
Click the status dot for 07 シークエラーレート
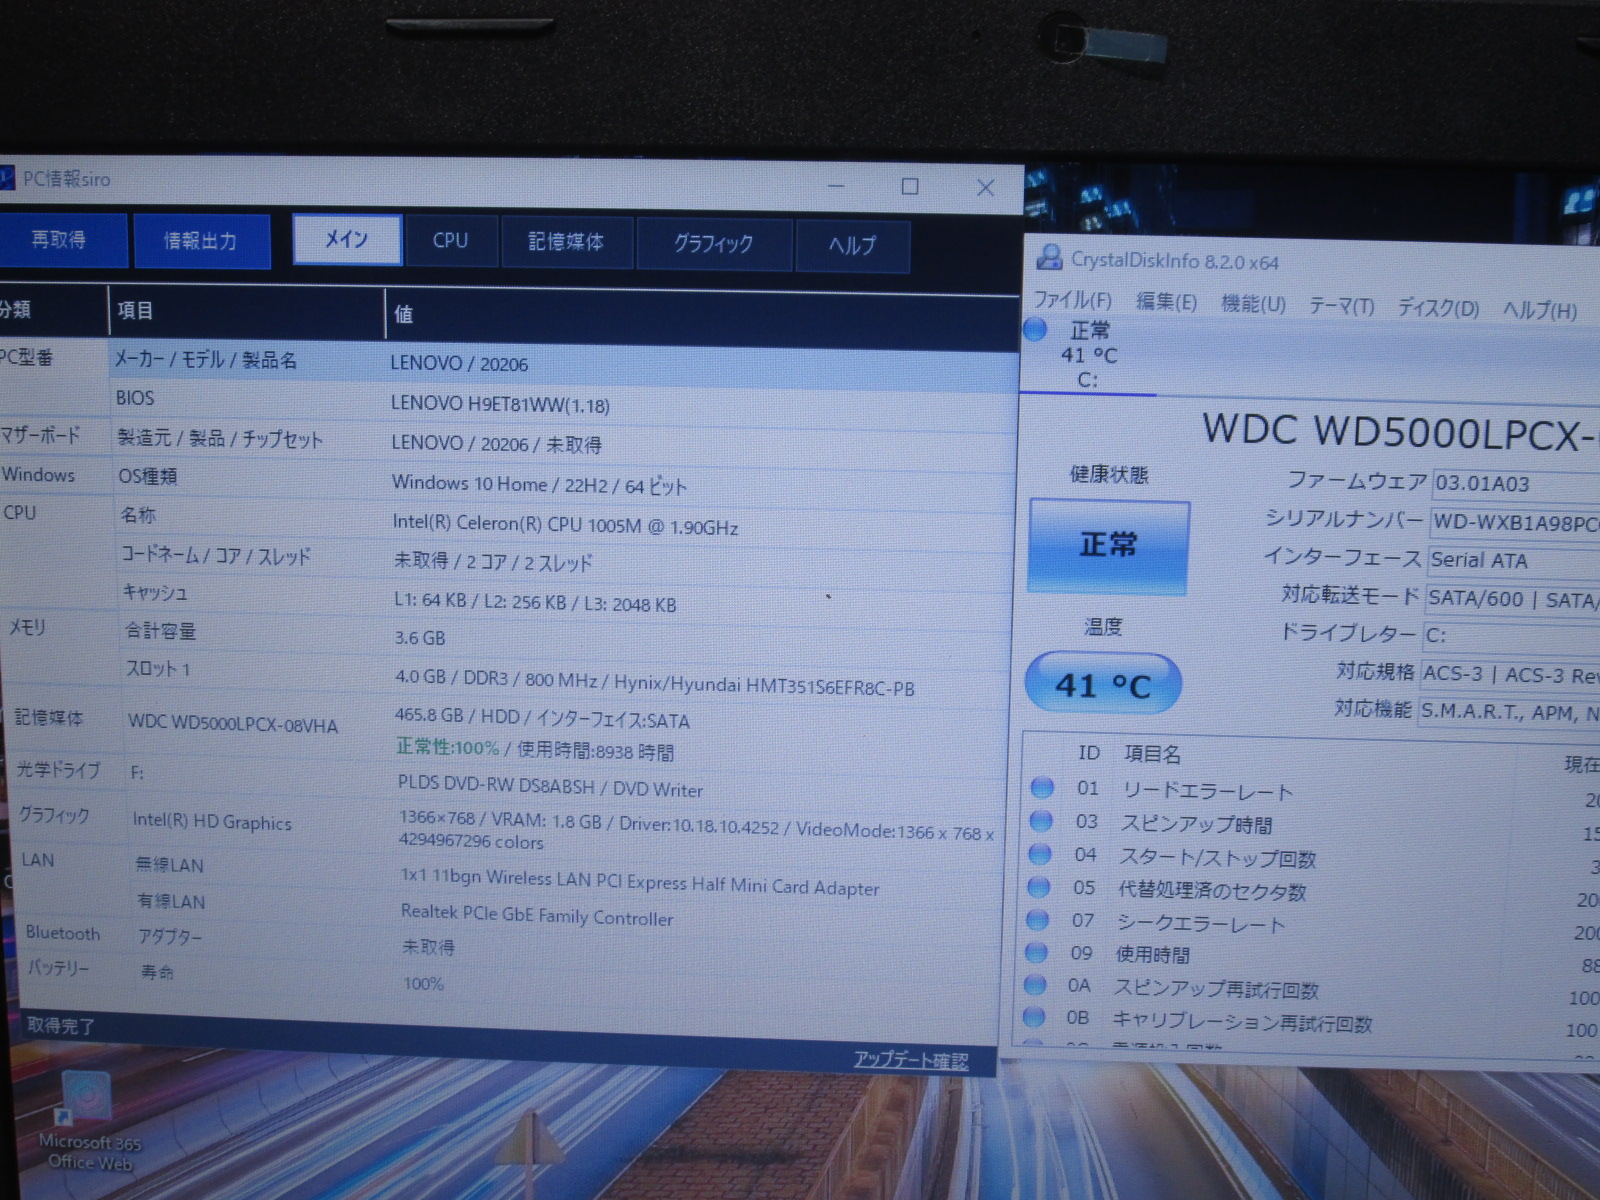[1038, 919]
